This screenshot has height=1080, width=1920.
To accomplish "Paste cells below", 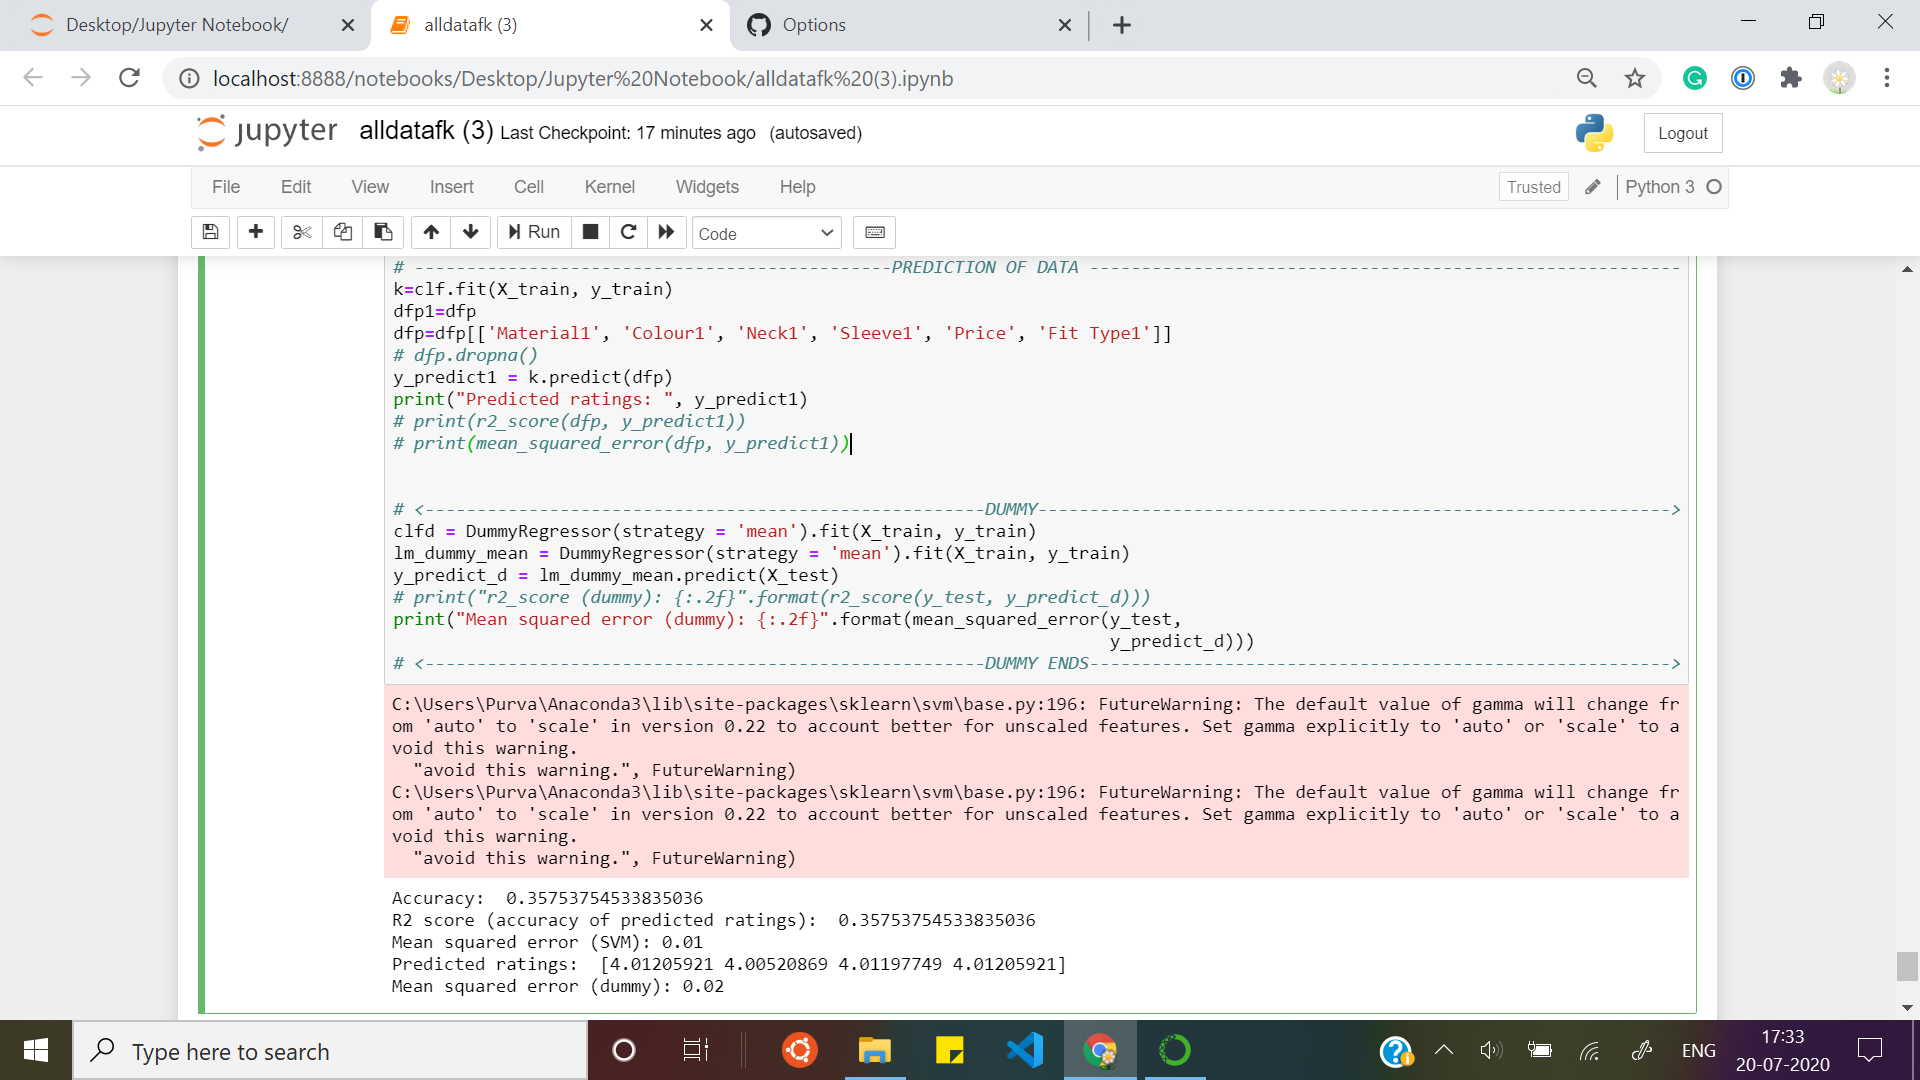I will (382, 232).
